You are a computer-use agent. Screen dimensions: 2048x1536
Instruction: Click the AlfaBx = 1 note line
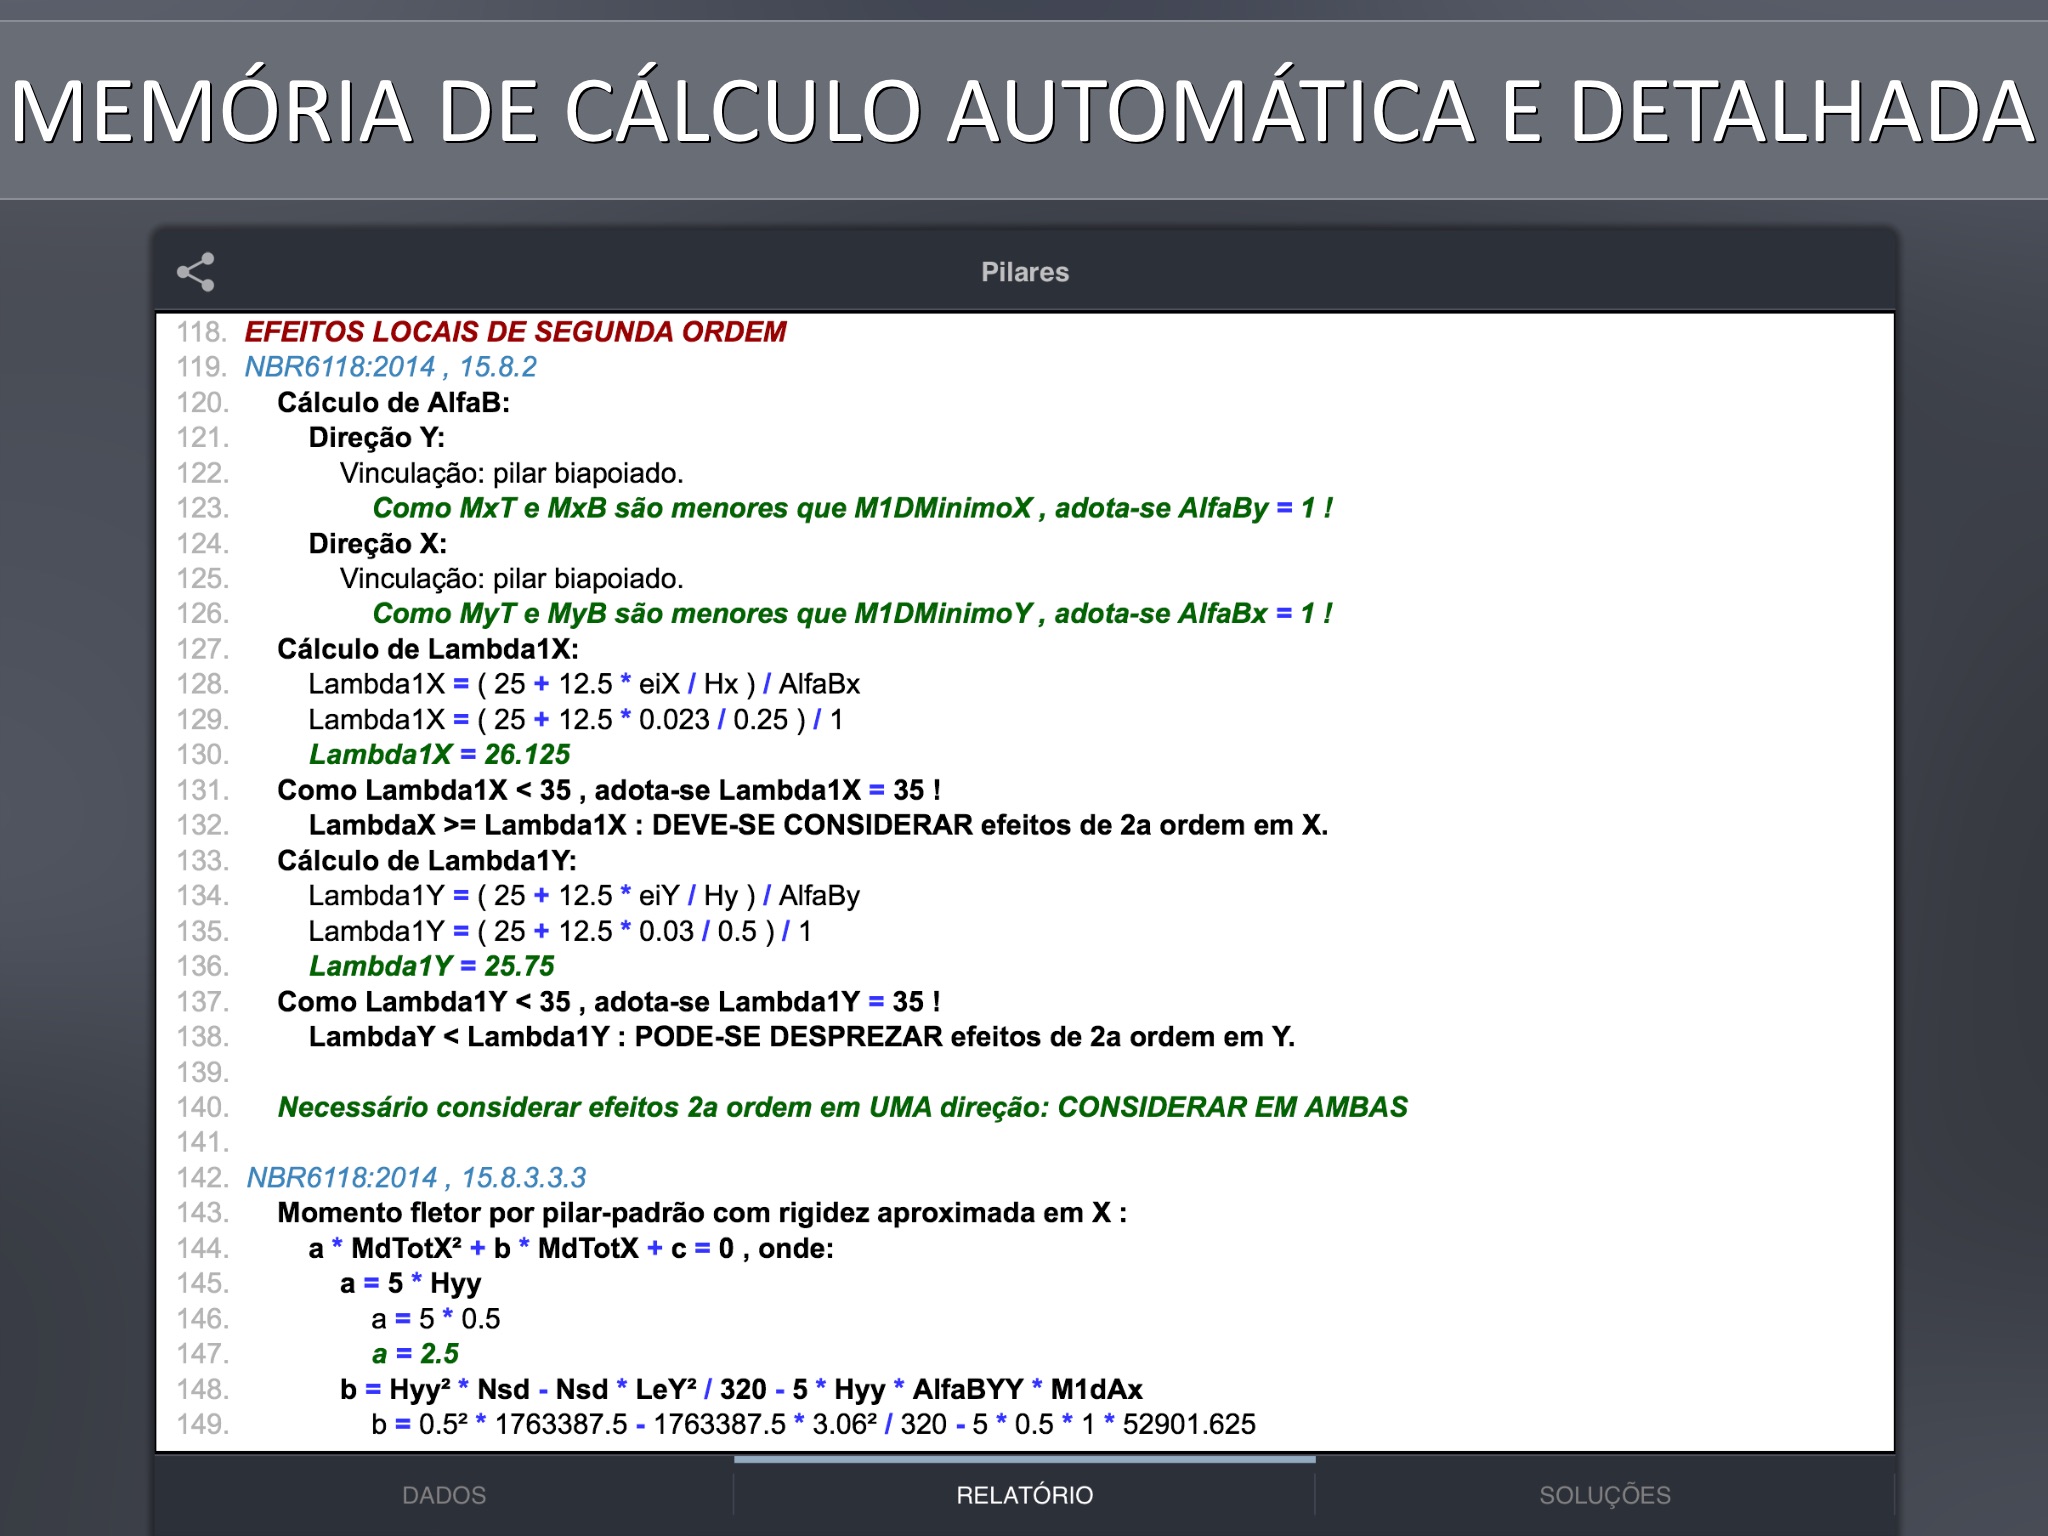pyautogui.click(x=852, y=614)
